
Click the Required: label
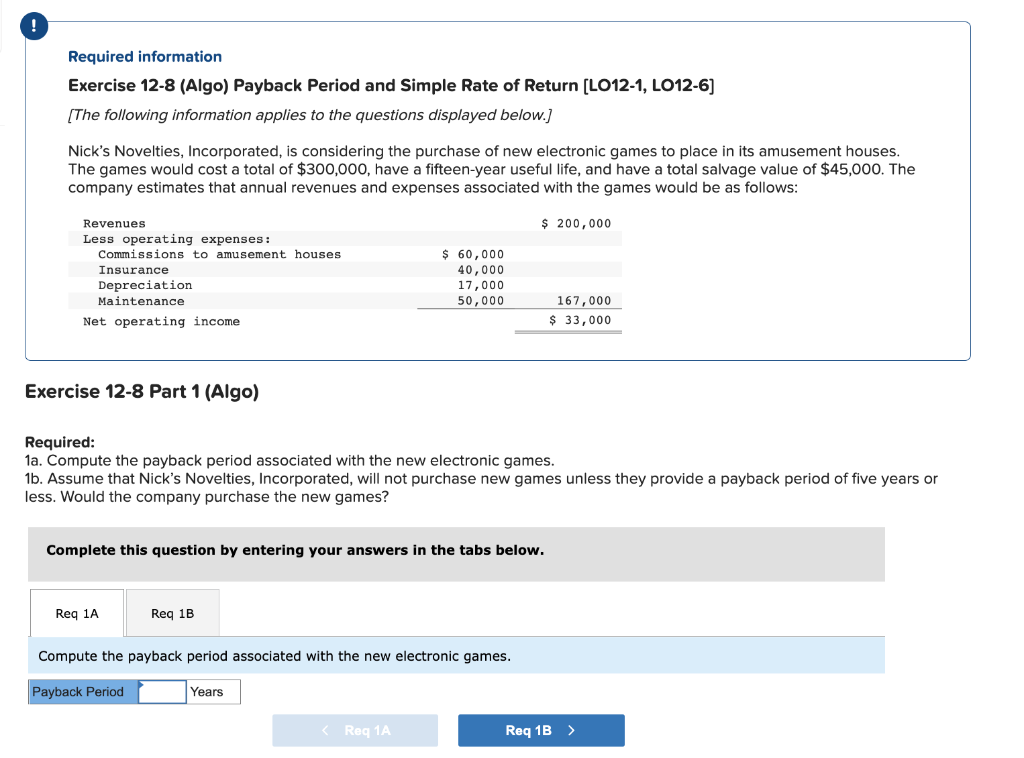pos(59,442)
